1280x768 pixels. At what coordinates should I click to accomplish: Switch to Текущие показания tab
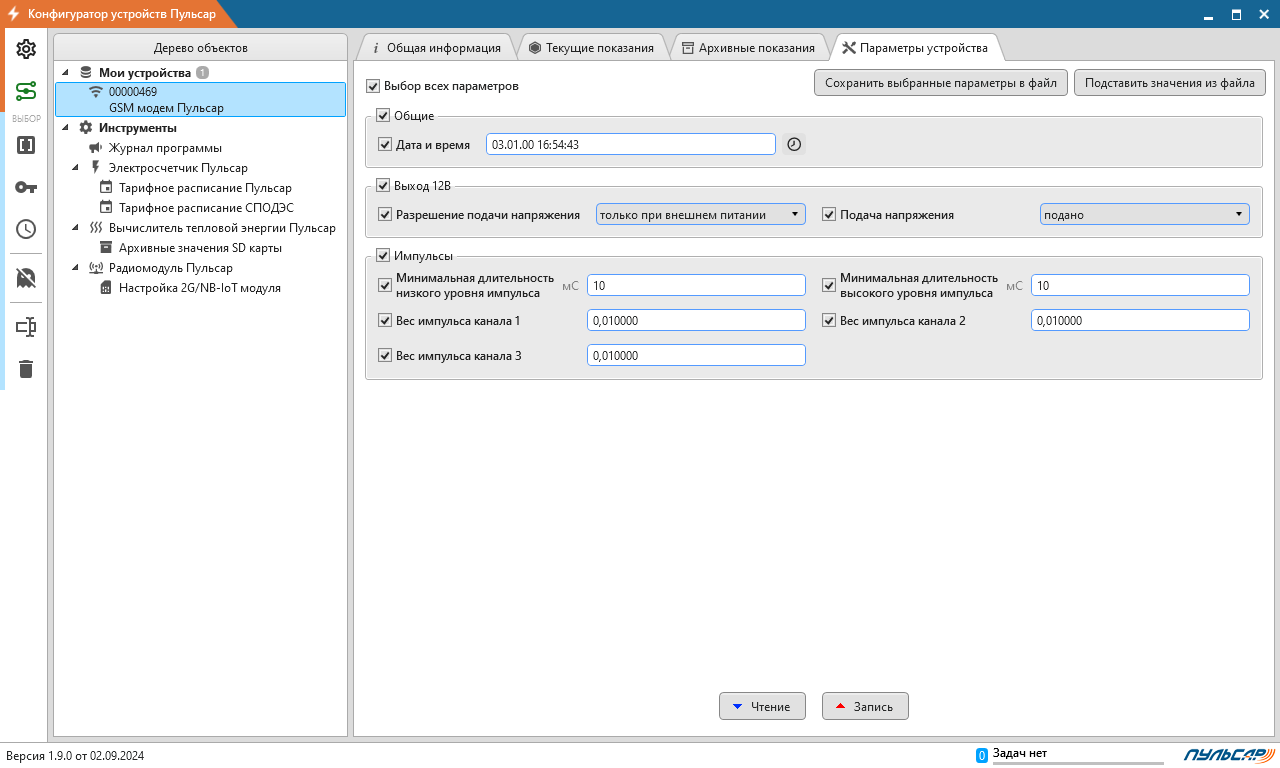coord(590,48)
